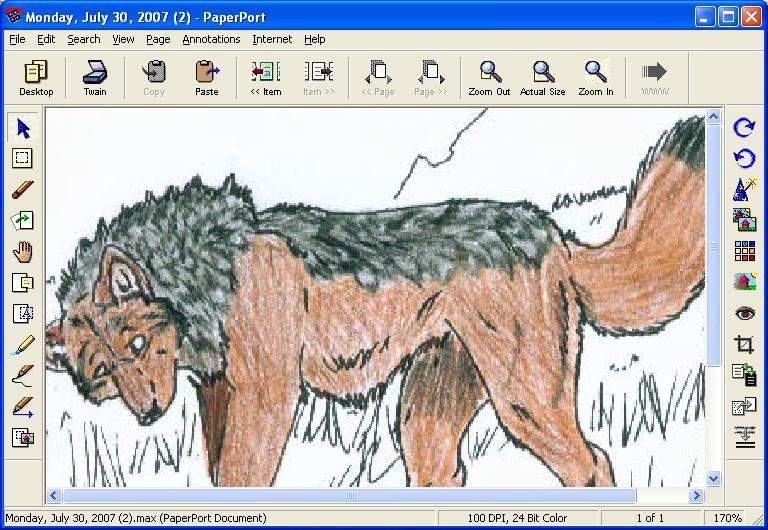Screen dimensions: 768x530
Task: Click the Twain scanner button
Action: (x=95, y=78)
